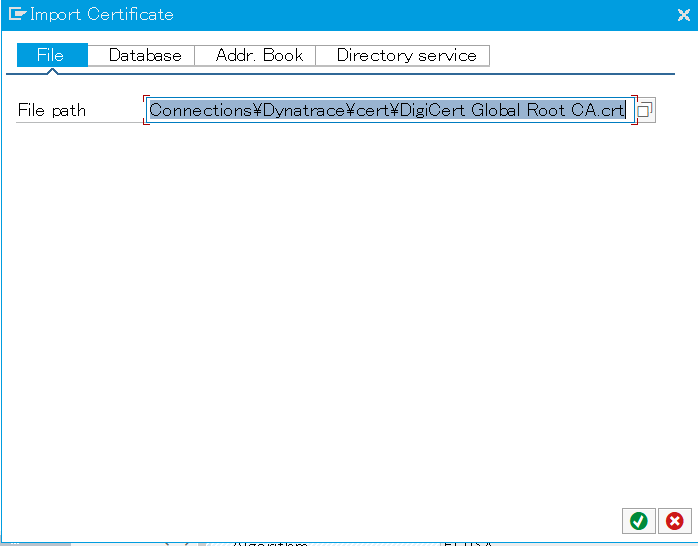The image size is (698, 546).
Task: Click the "cert" folder segment in path
Action: [x=373, y=111]
